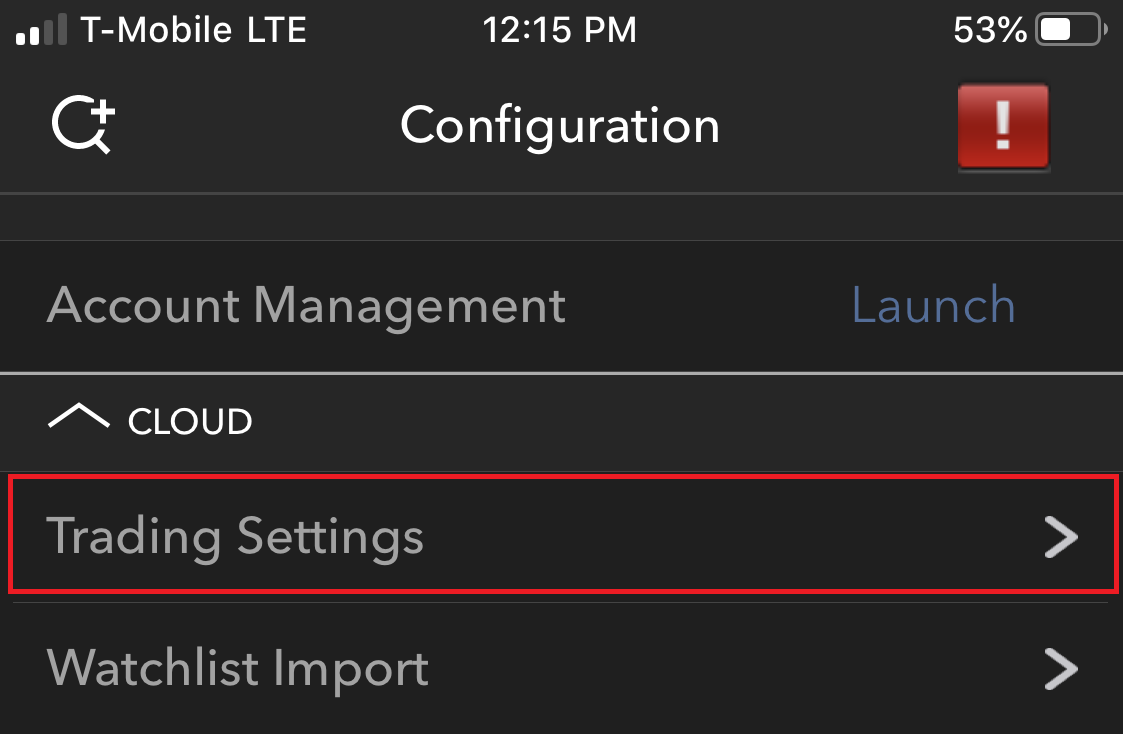This screenshot has height=734, width=1123.
Task: Tap the 53% battery percentage
Action: [990, 30]
